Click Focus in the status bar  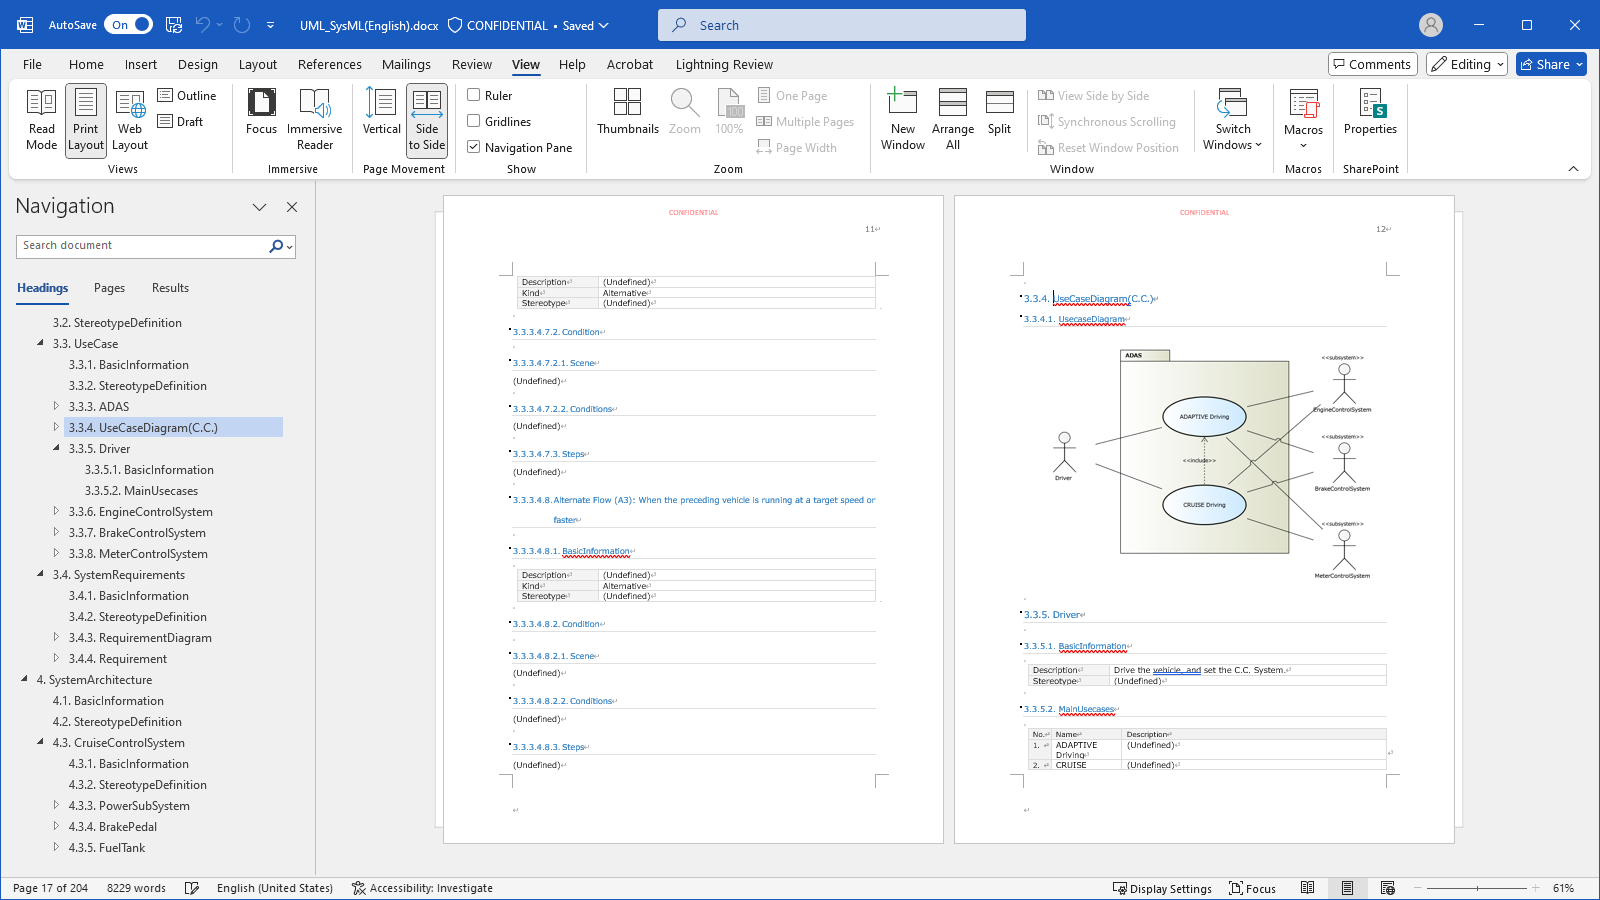click(1252, 888)
